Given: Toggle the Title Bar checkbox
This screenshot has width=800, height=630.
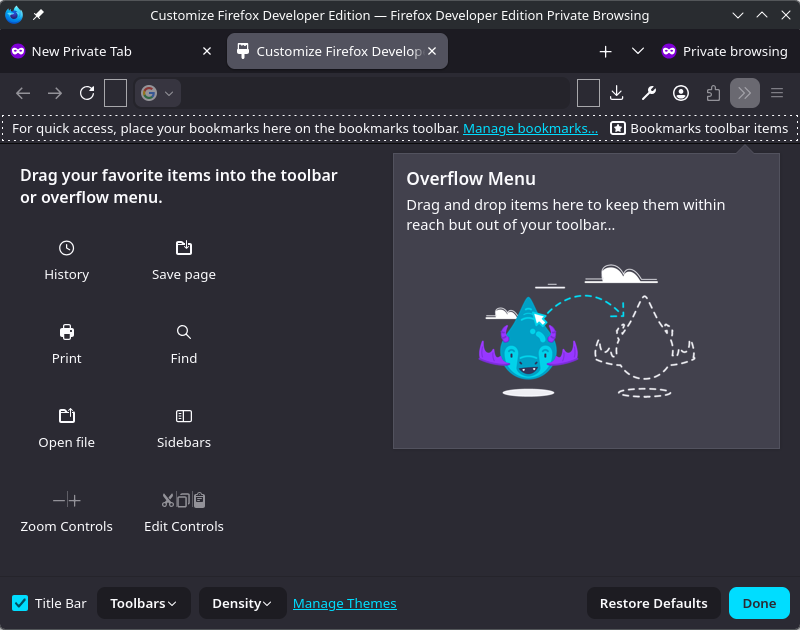Looking at the screenshot, I should [x=20, y=603].
